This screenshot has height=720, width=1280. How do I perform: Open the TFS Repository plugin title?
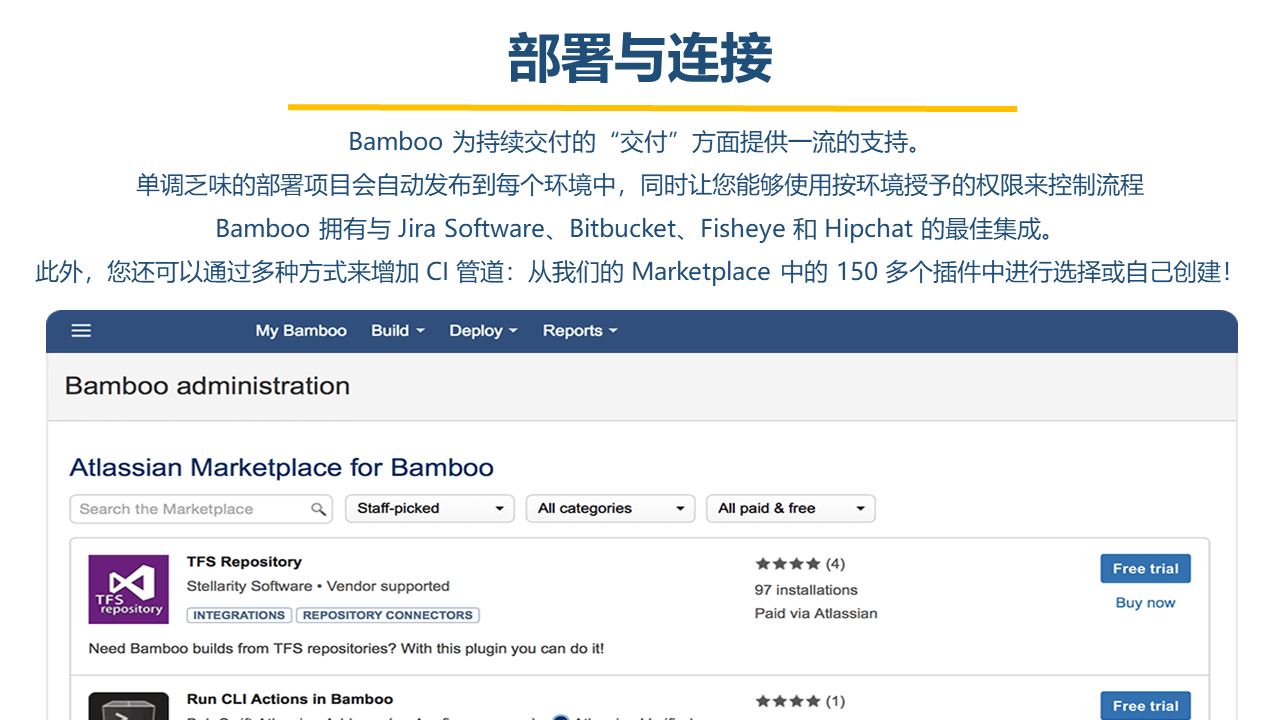tap(244, 562)
